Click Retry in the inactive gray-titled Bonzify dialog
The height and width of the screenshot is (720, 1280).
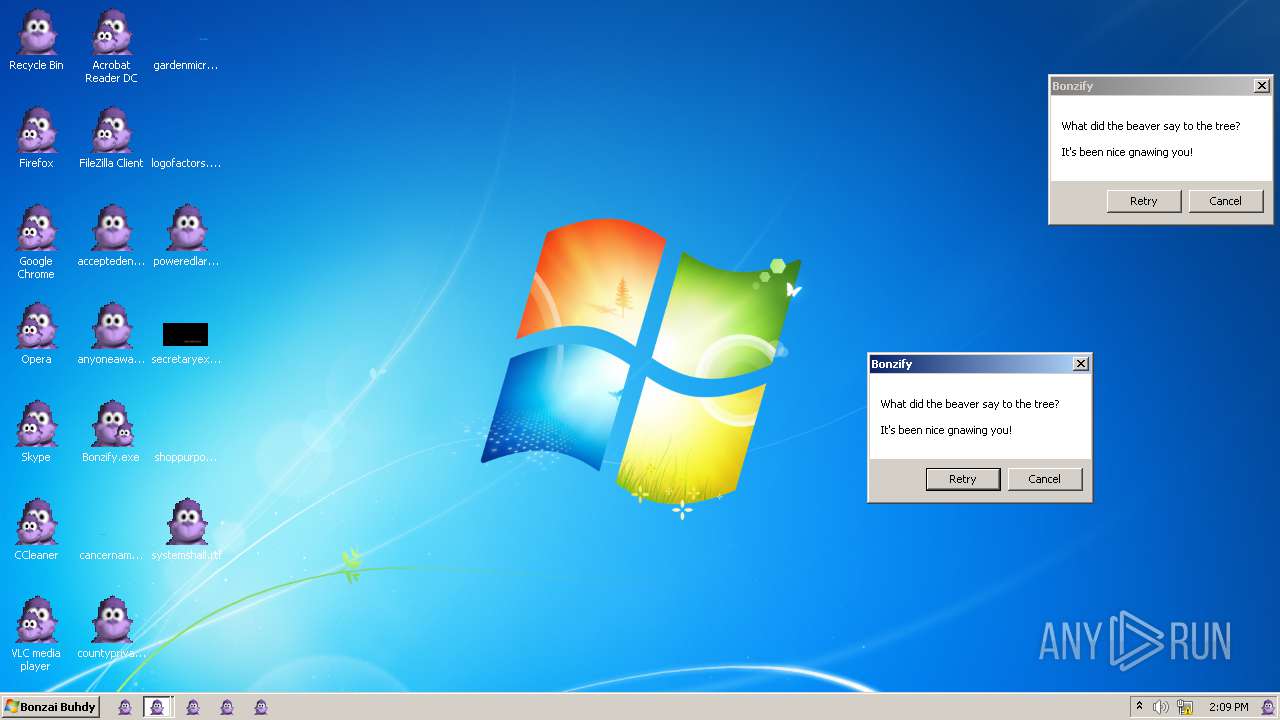(x=1143, y=201)
